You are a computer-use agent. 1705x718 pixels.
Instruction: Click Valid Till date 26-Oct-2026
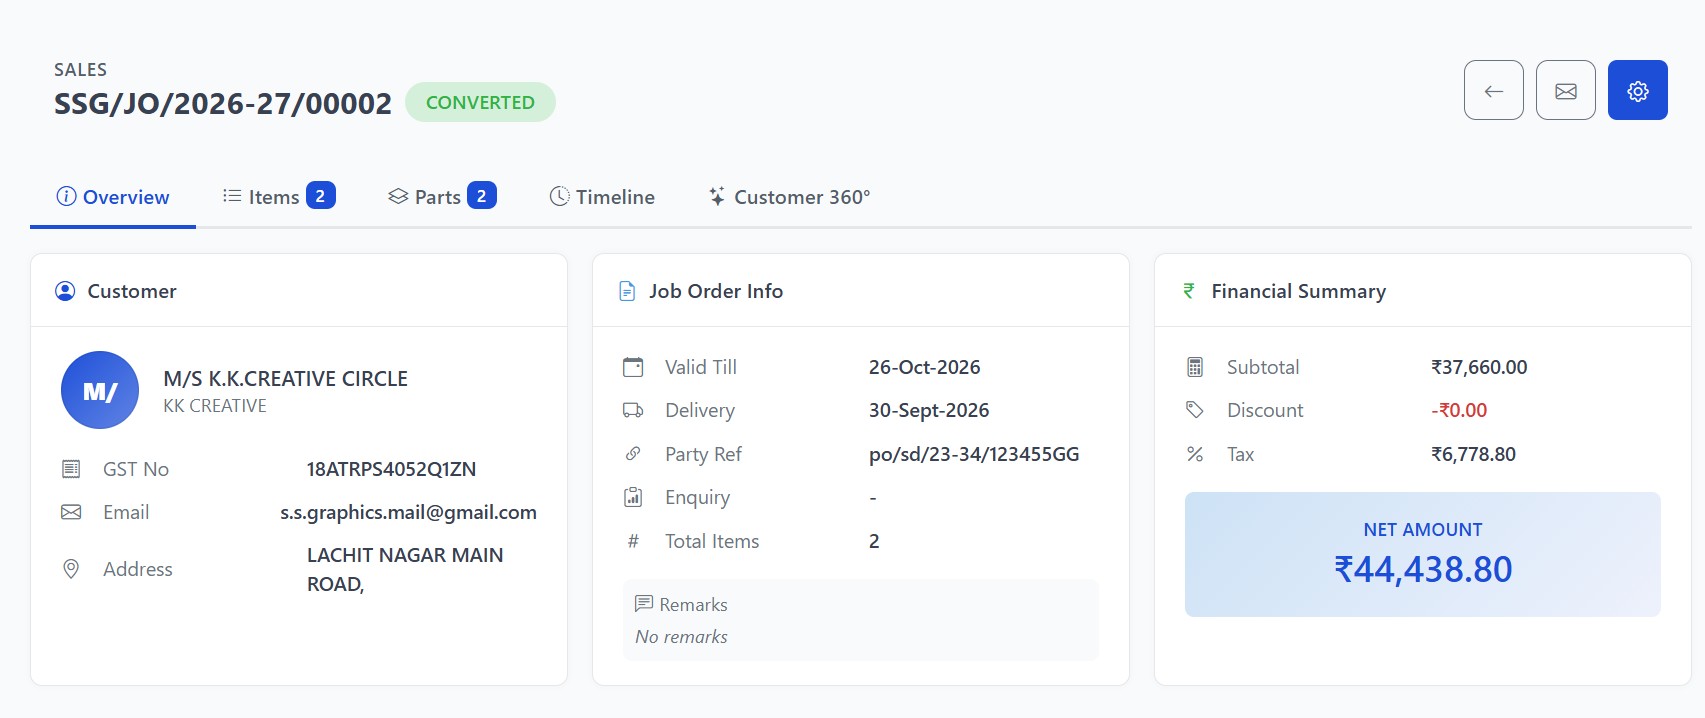925,367
